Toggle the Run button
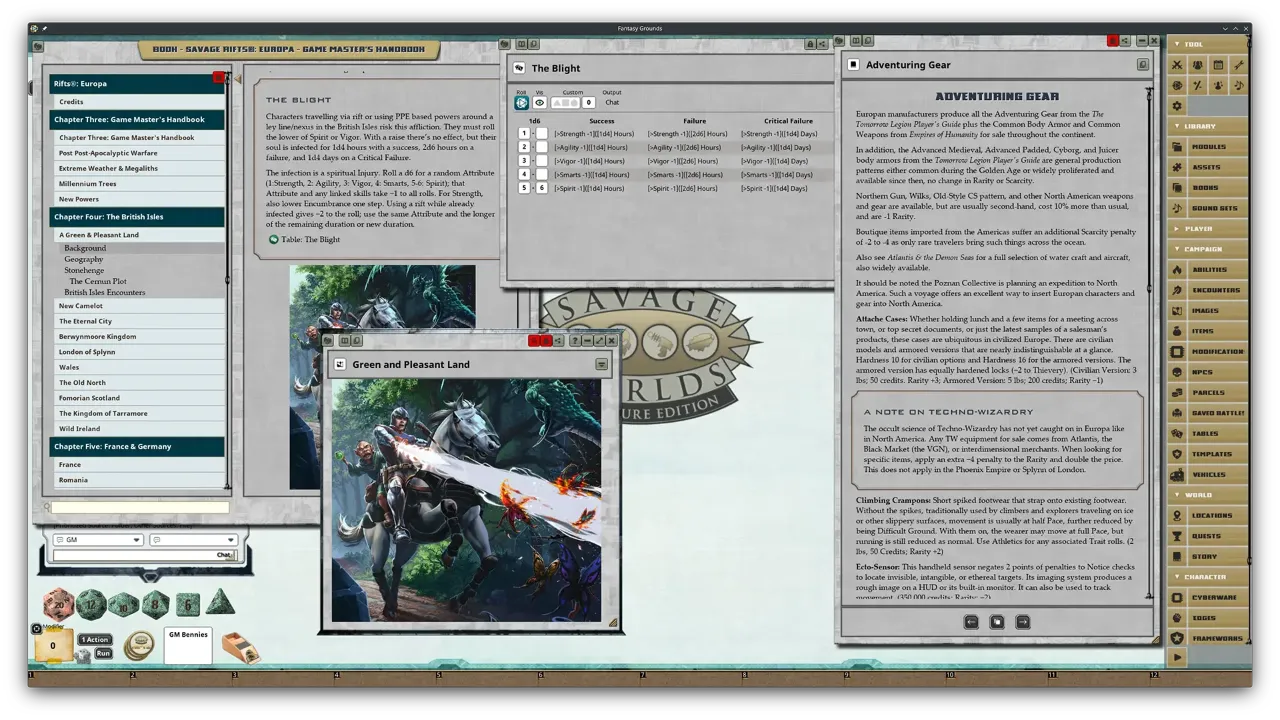Screen dimensions: 1280x720 103,654
